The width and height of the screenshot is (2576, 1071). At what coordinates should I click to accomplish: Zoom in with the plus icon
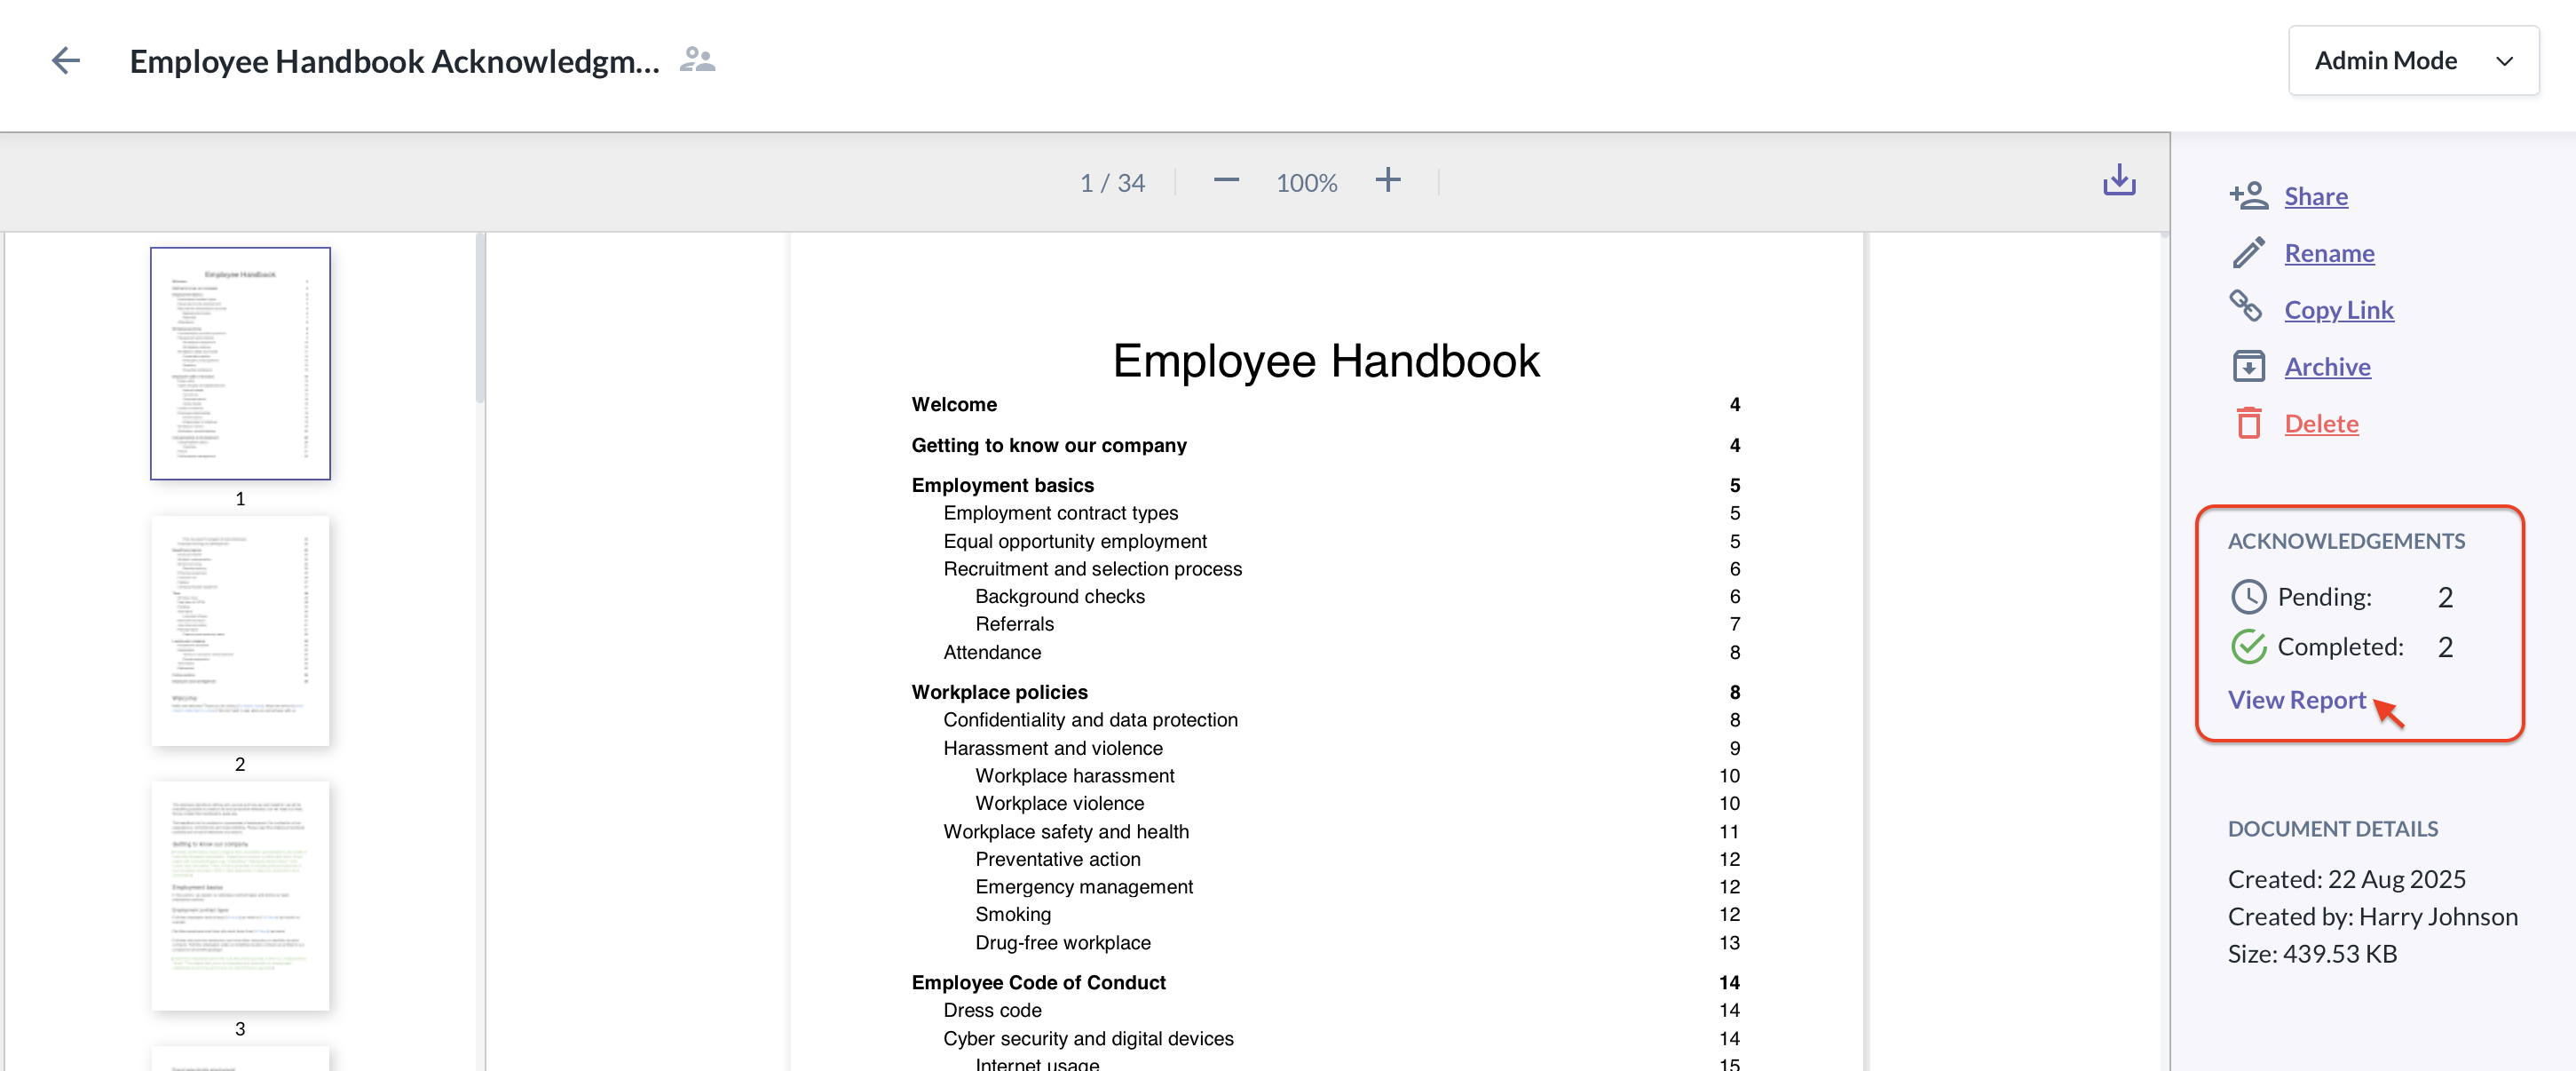1387,181
